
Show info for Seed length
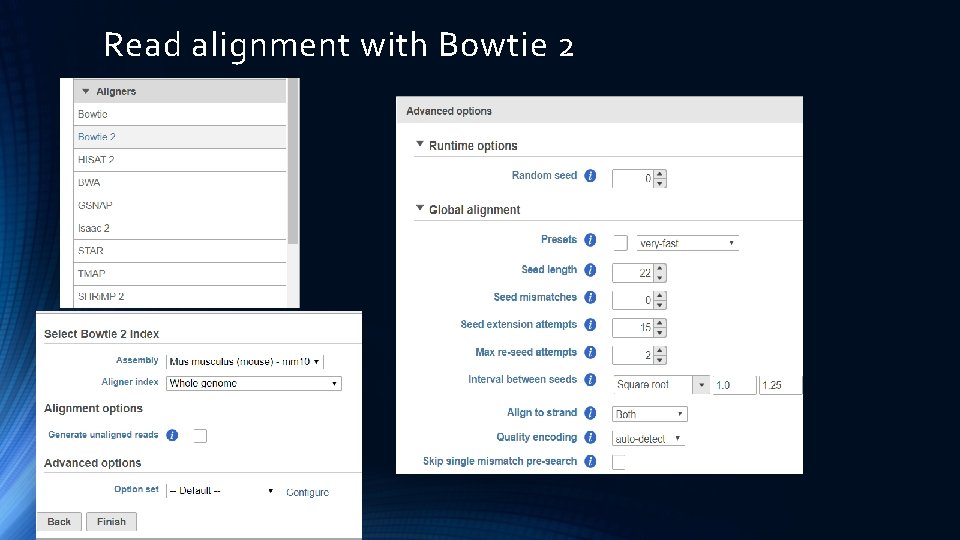pyautogui.click(x=590, y=270)
